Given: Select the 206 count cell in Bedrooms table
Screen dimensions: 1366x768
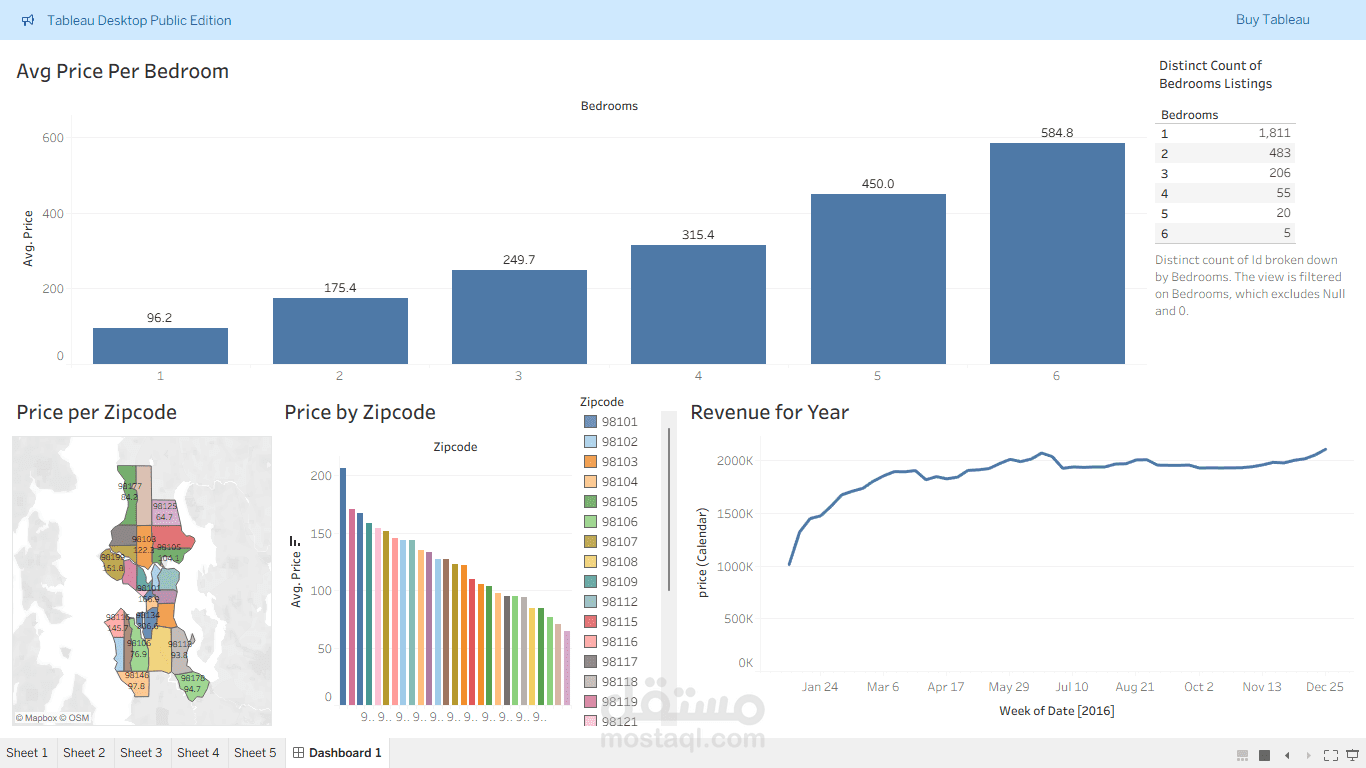Looking at the screenshot, I should [x=1280, y=173].
